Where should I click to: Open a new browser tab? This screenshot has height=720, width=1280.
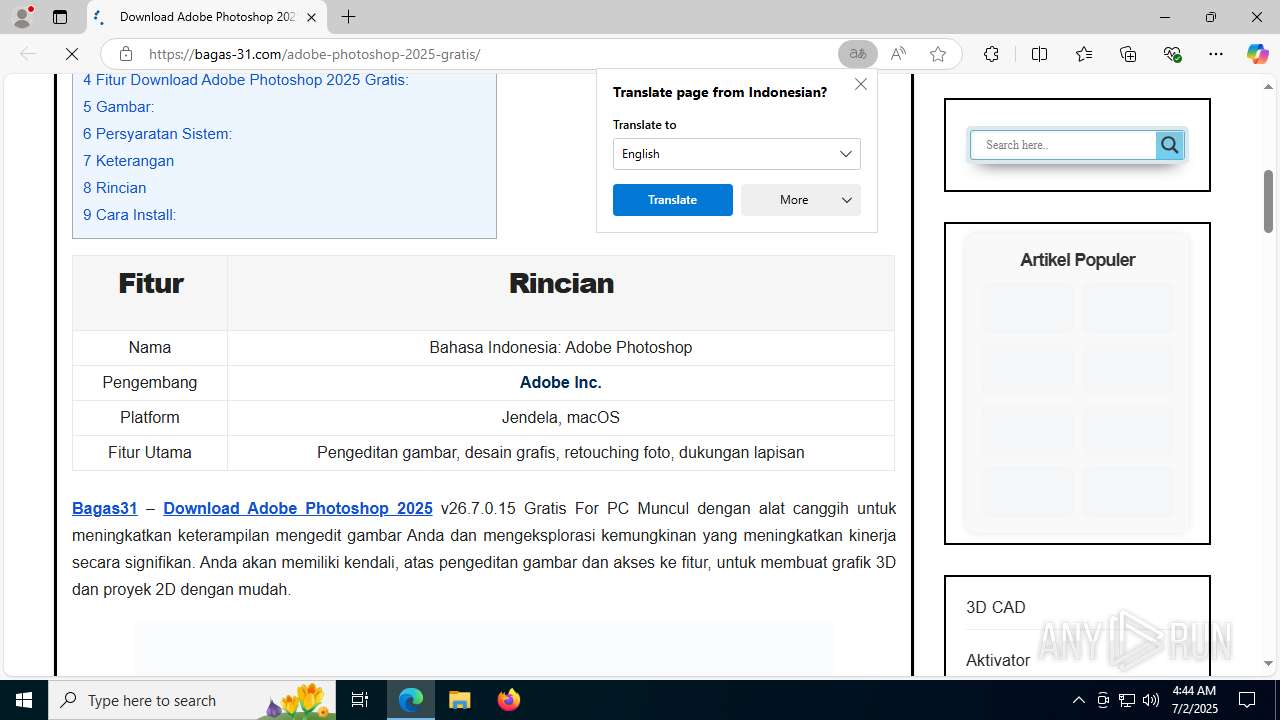348,17
